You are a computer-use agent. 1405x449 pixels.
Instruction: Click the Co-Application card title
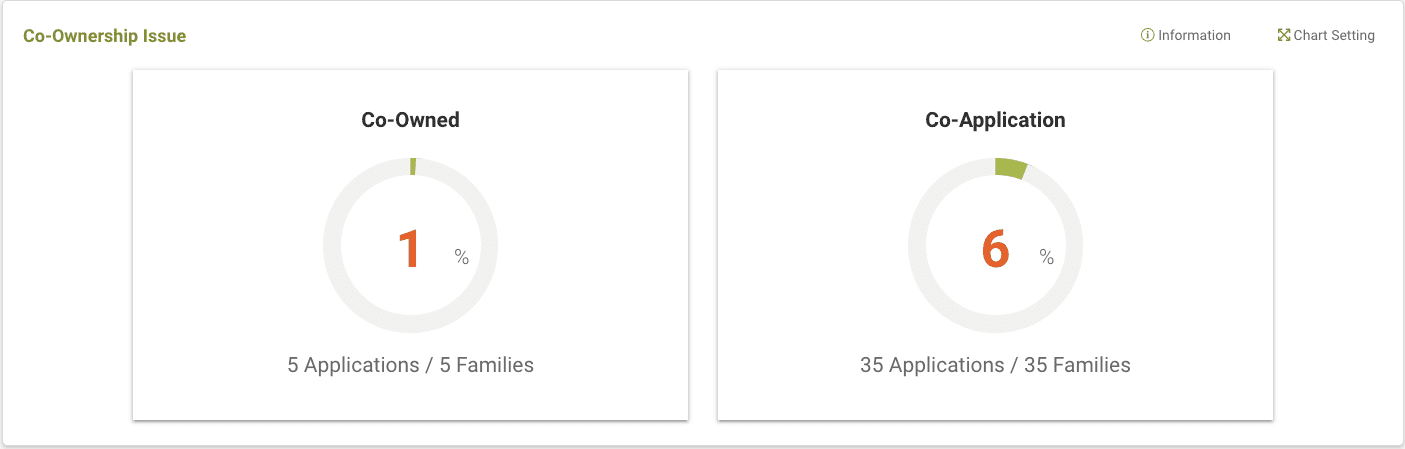click(995, 120)
